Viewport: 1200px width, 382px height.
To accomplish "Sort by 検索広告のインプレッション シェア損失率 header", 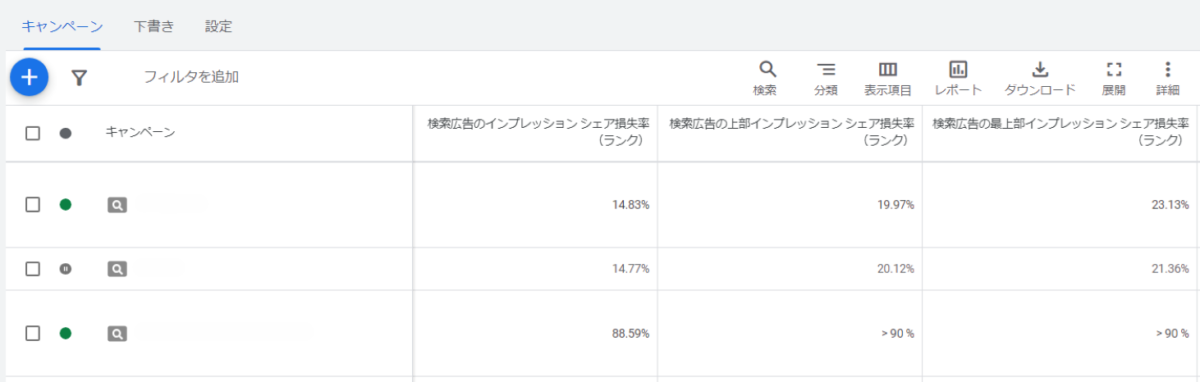I will coord(538,133).
